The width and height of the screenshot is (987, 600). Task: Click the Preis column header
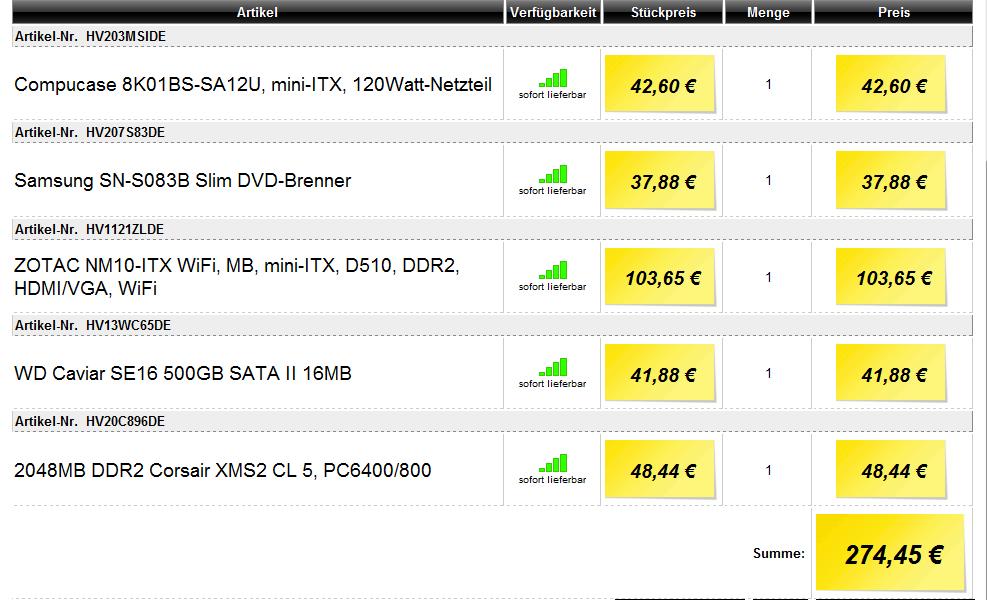pyautogui.click(x=893, y=12)
